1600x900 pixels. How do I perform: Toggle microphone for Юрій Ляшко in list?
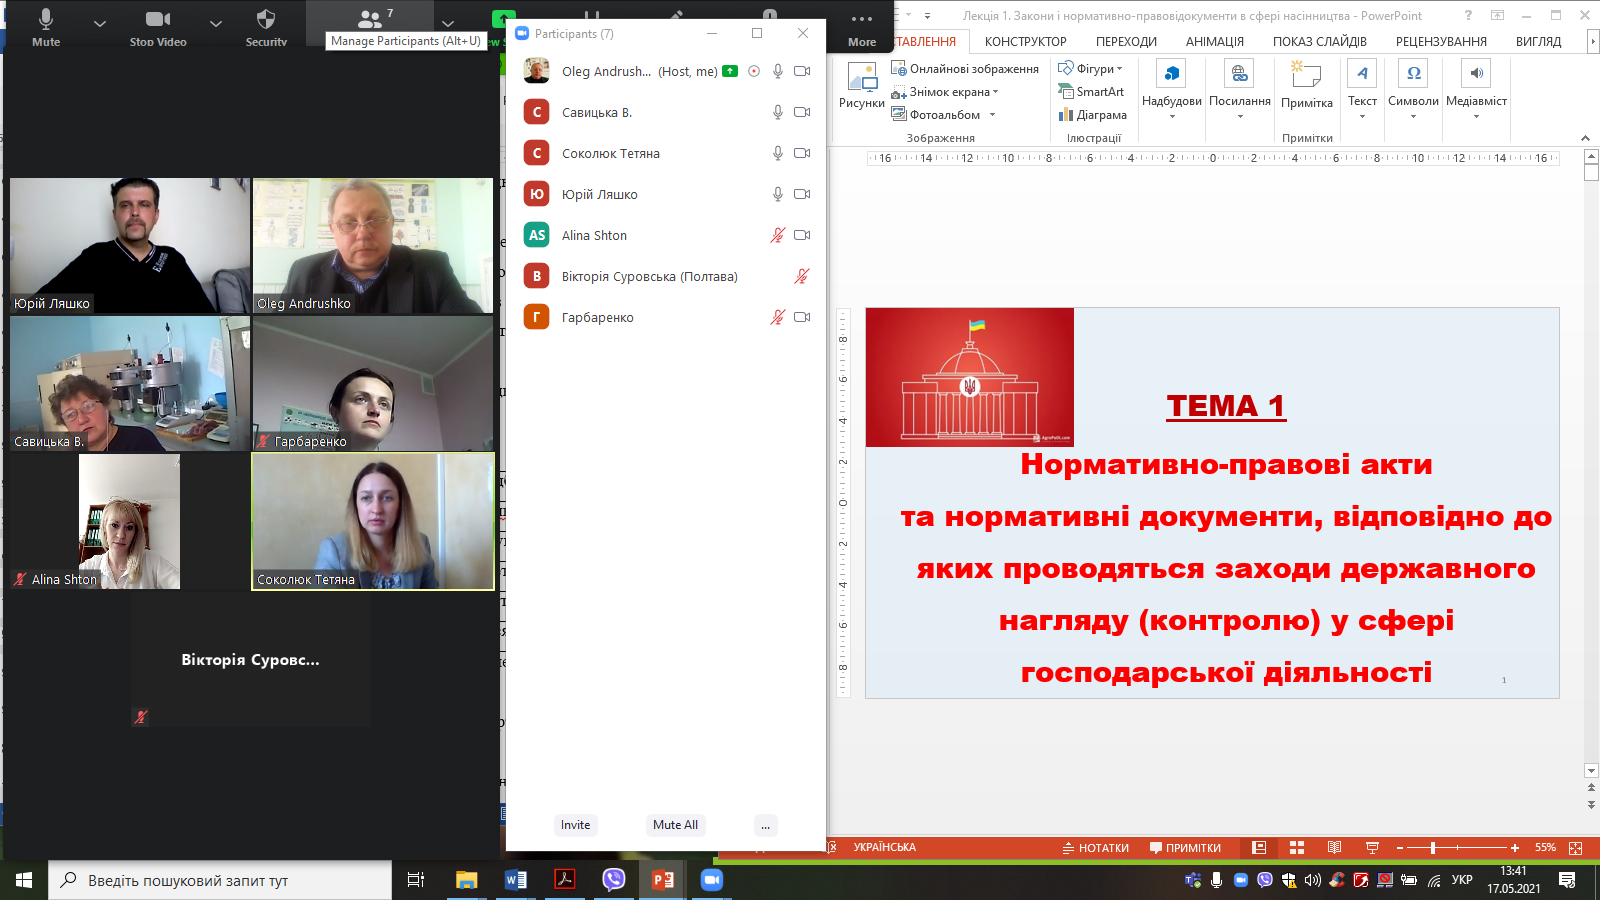[x=777, y=194]
